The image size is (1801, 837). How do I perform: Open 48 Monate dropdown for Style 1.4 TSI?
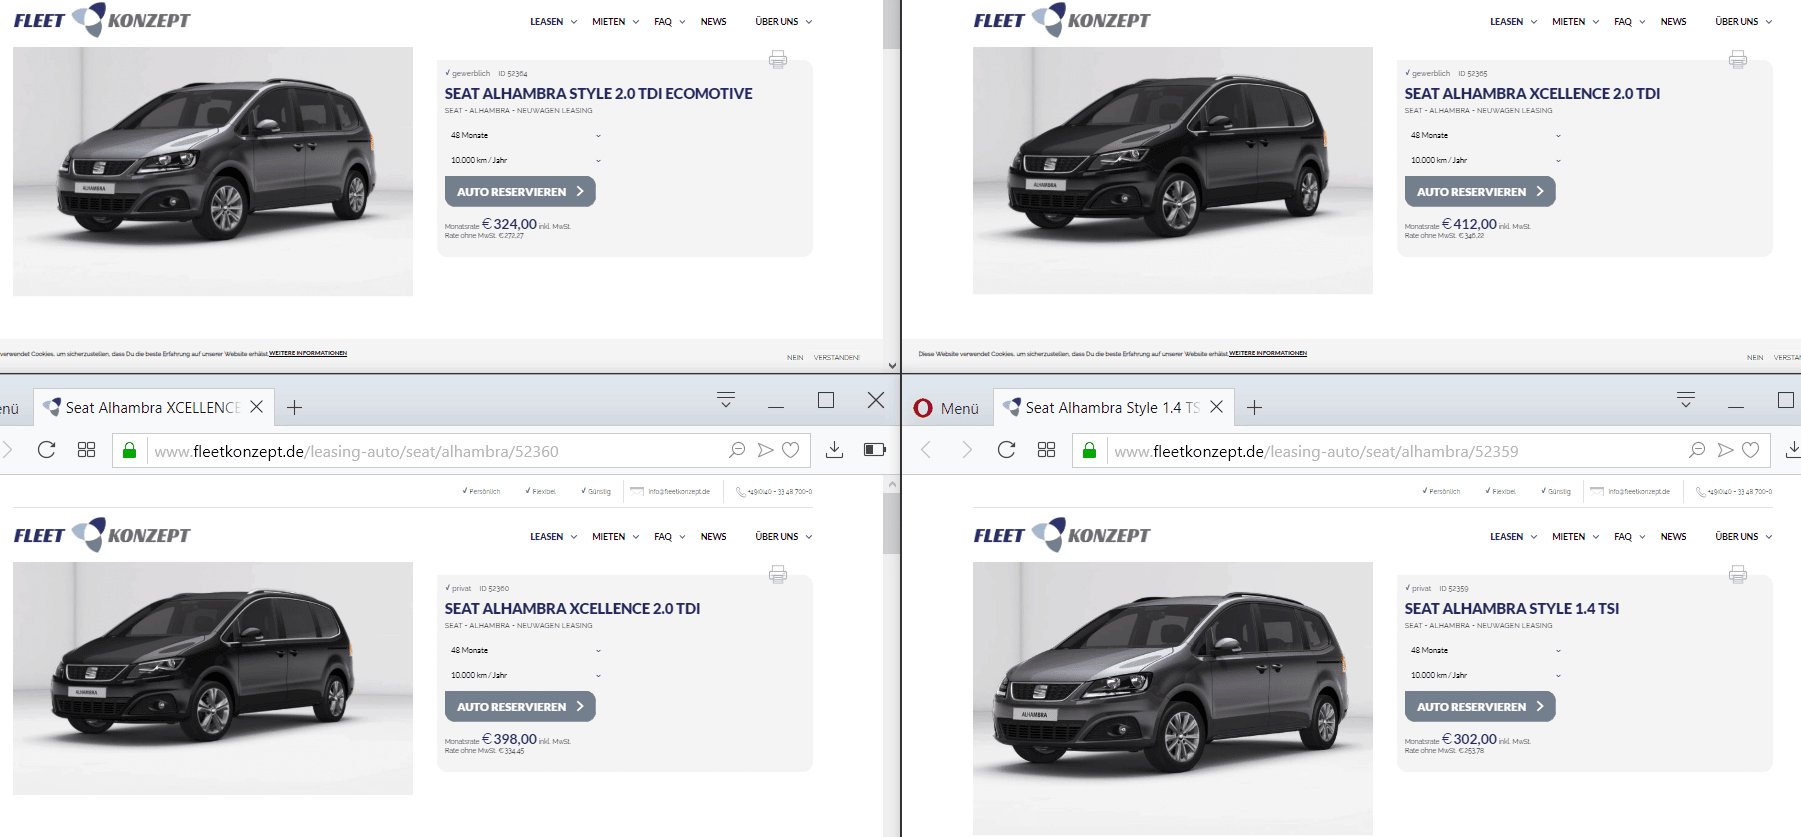[x=1485, y=650]
